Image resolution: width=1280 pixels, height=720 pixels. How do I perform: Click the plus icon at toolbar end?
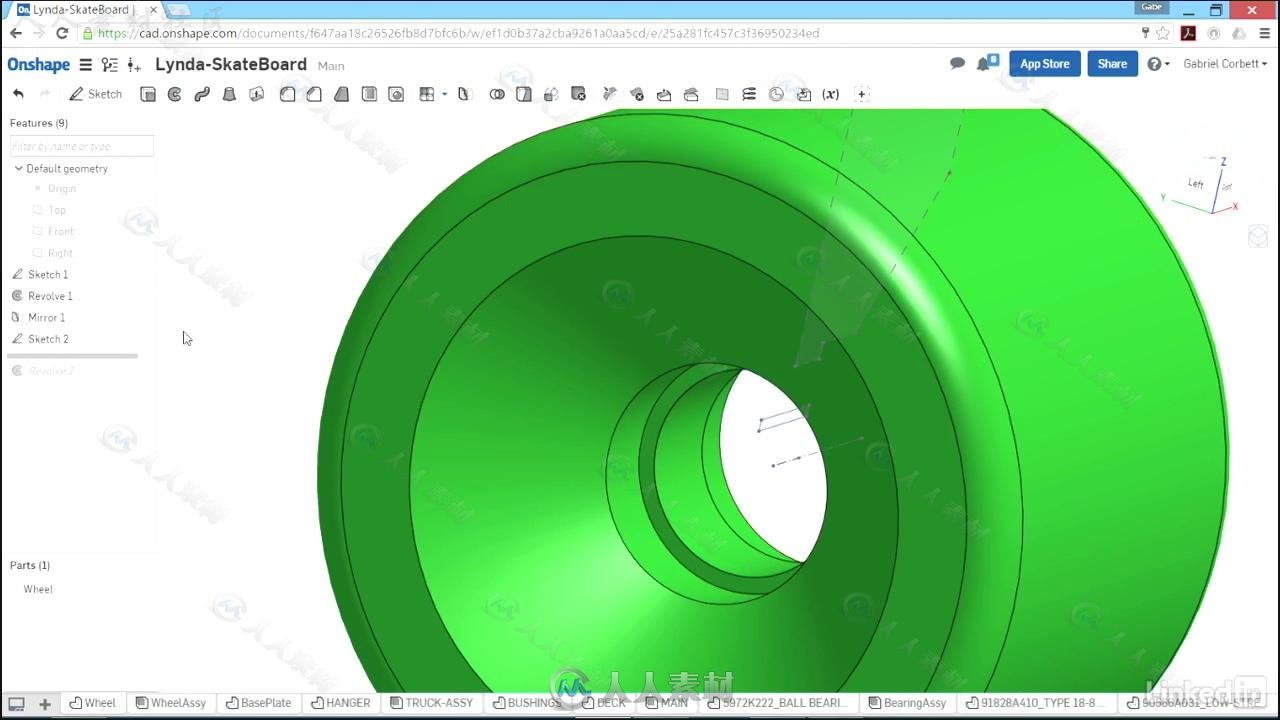[862, 94]
